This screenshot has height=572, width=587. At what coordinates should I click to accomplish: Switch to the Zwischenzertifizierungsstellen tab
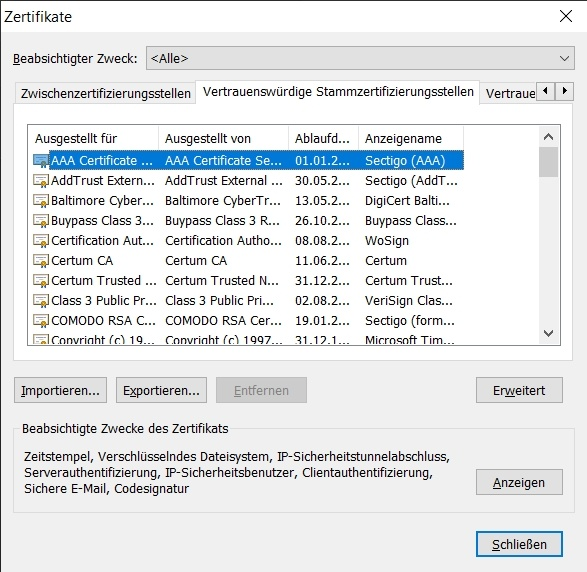click(x=106, y=93)
